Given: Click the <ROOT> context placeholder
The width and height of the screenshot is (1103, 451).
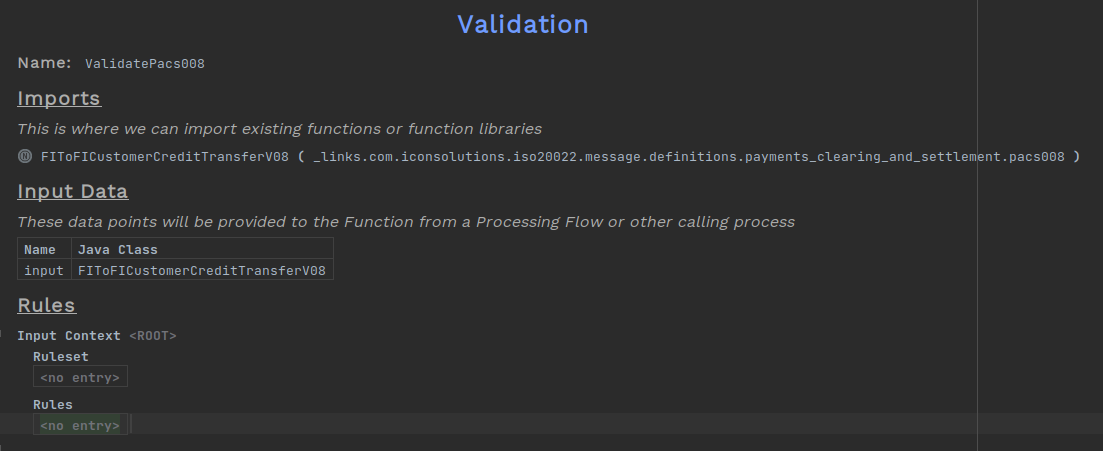Looking at the screenshot, I should coord(152,336).
